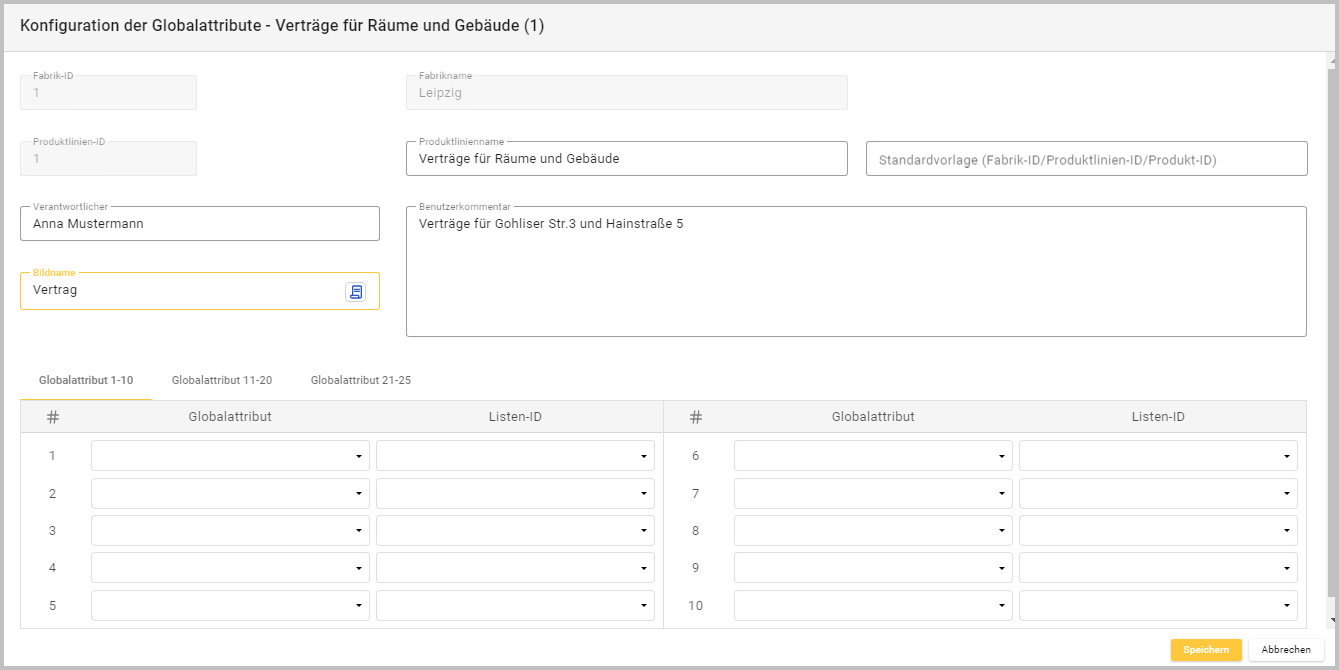Expand Listen-ID dropdown for row 1
The height and width of the screenshot is (670, 1339).
515,456
